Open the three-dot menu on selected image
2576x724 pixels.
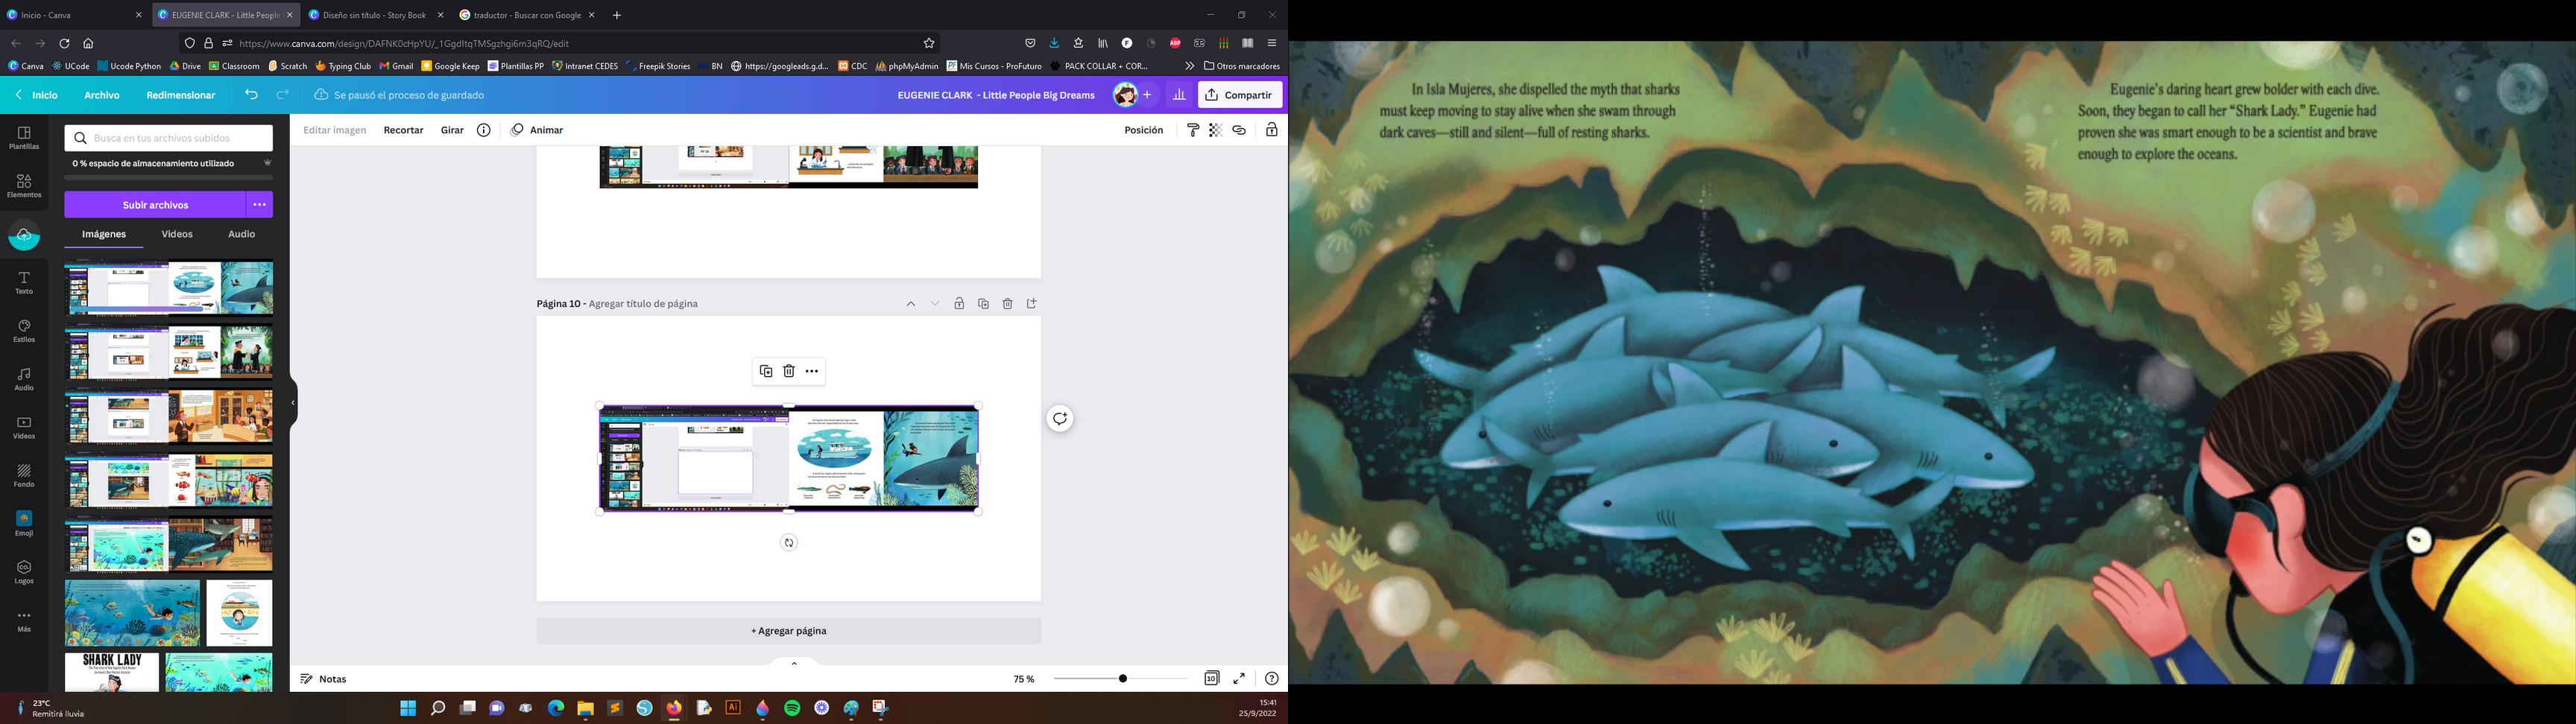click(x=812, y=371)
